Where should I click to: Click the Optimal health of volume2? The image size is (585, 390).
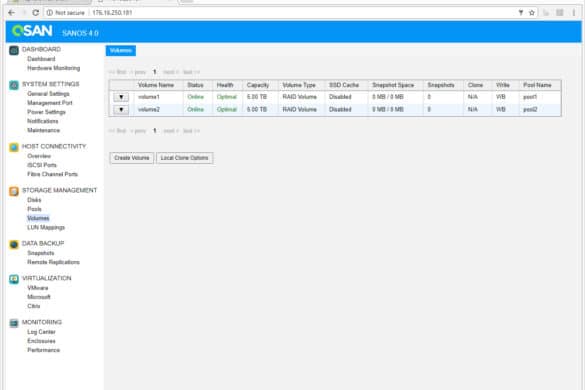click(x=227, y=109)
